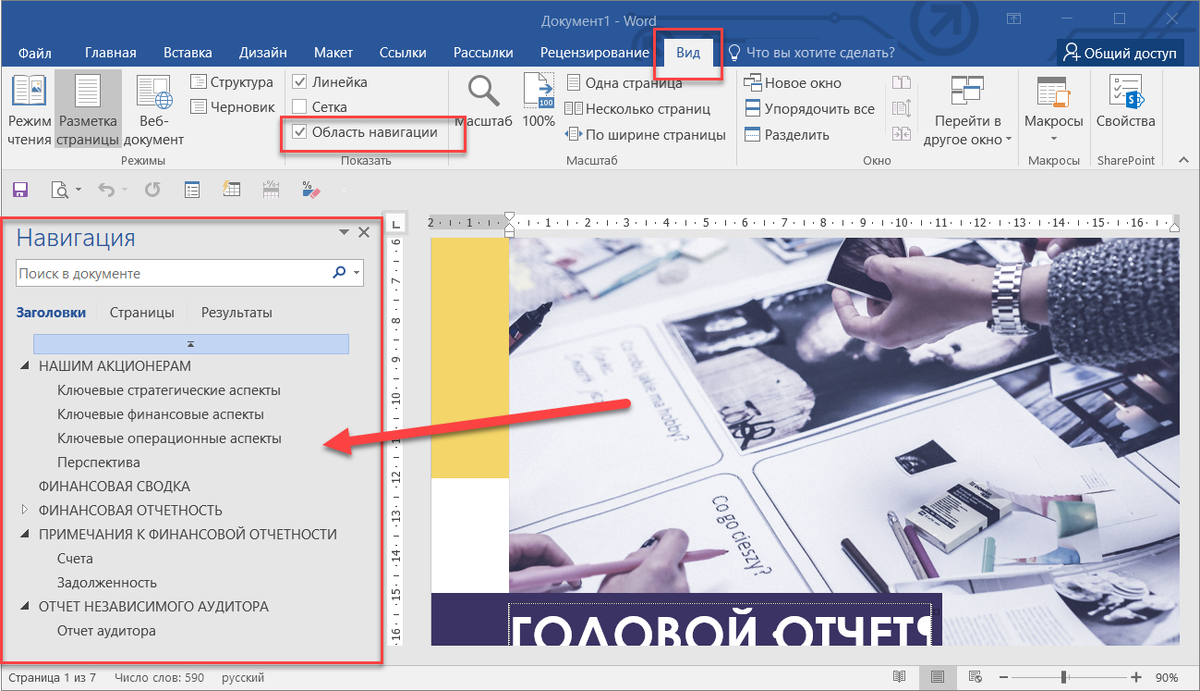Switch to the Главная tab
Screen dimensions: 1200x691
(110, 52)
